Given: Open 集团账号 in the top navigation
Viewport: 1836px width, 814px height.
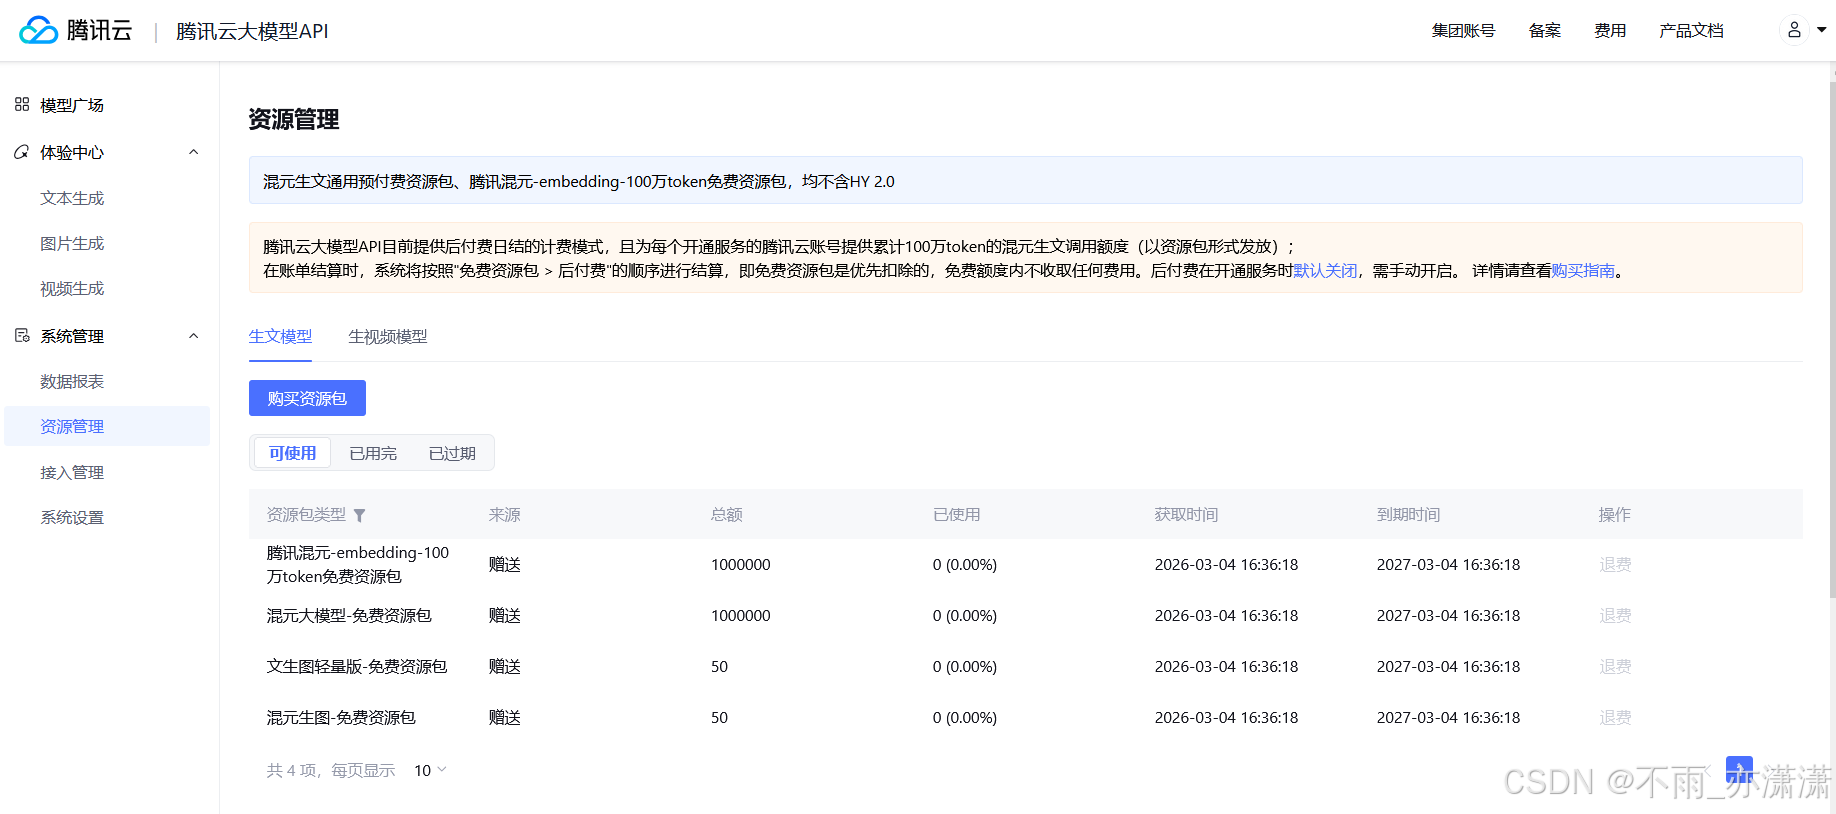Looking at the screenshot, I should 1463,30.
